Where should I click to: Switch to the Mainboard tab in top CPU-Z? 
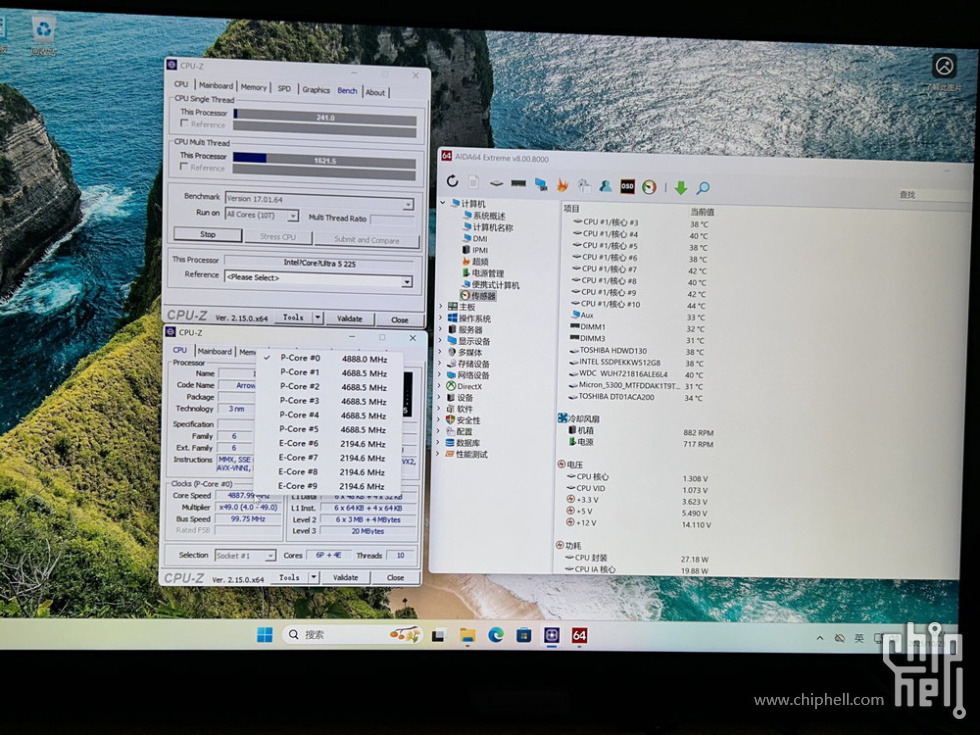click(x=215, y=87)
